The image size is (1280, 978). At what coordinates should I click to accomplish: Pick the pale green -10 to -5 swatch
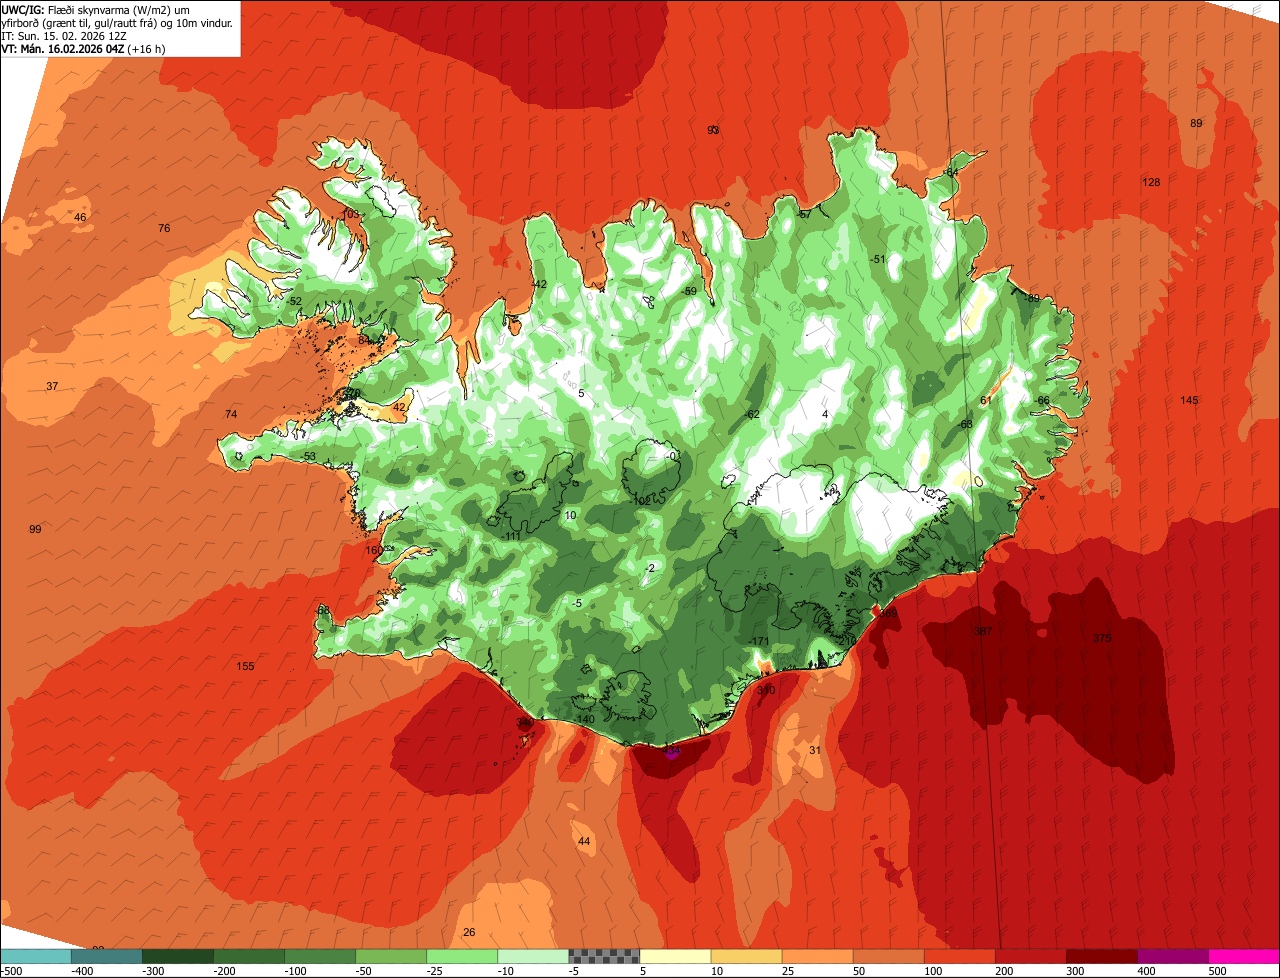533,956
